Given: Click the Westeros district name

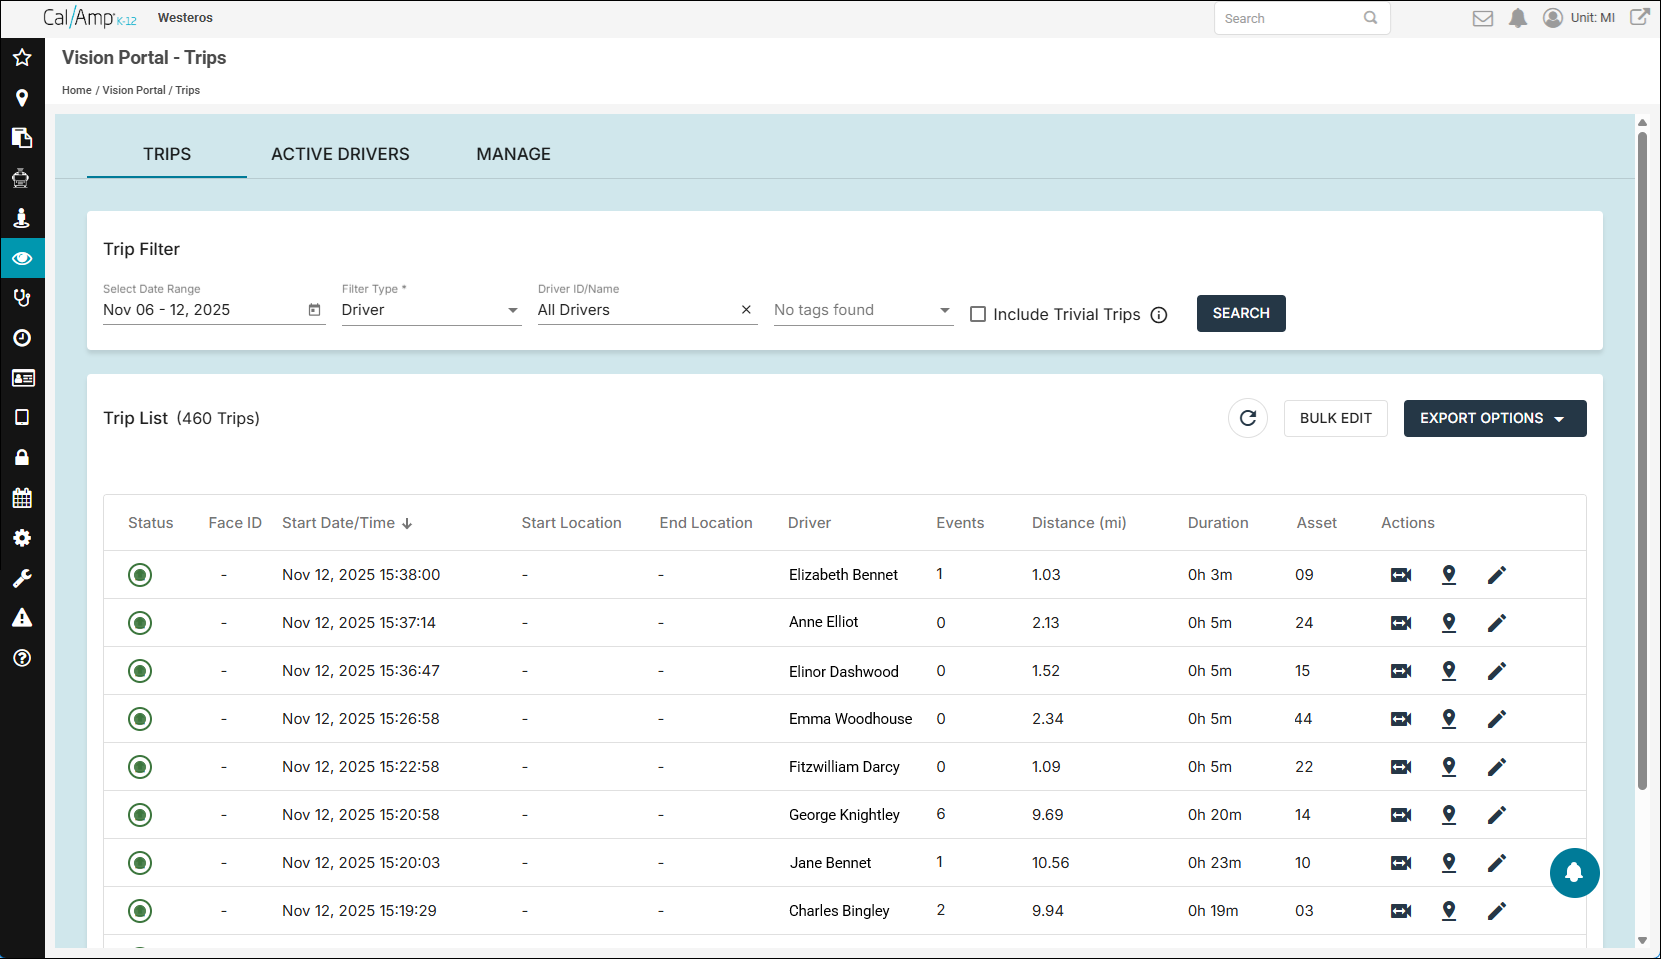Looking at the screenshot, I should (185, 18).
